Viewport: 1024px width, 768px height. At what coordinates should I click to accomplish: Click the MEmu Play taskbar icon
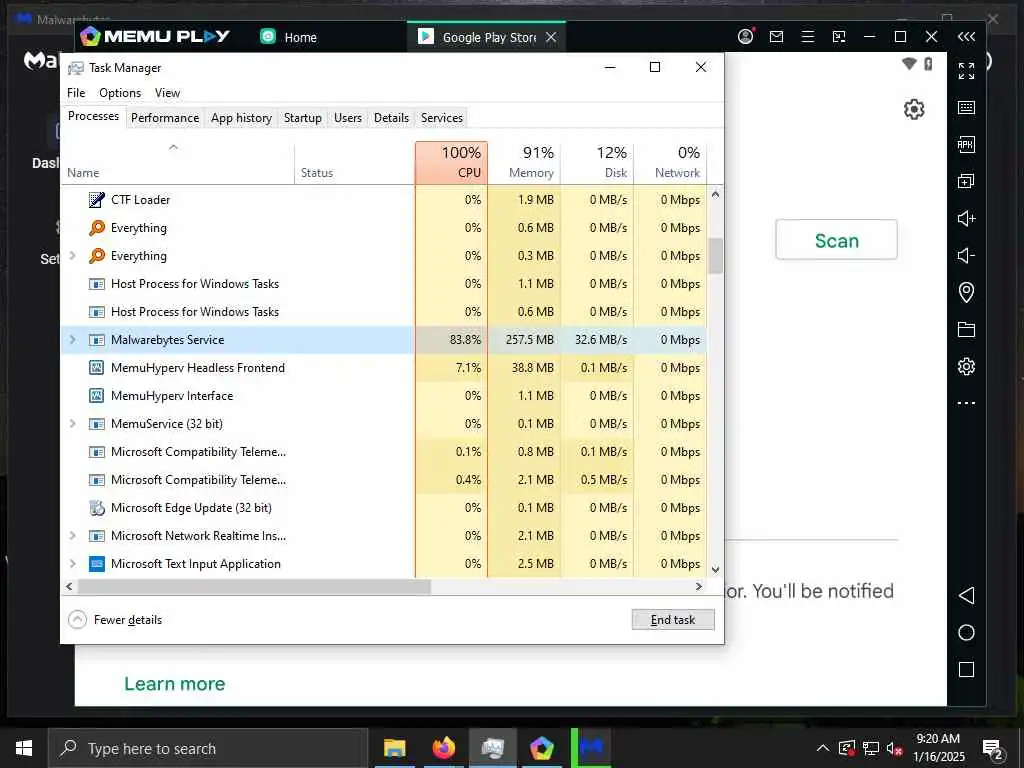click(x=541, y=748)
